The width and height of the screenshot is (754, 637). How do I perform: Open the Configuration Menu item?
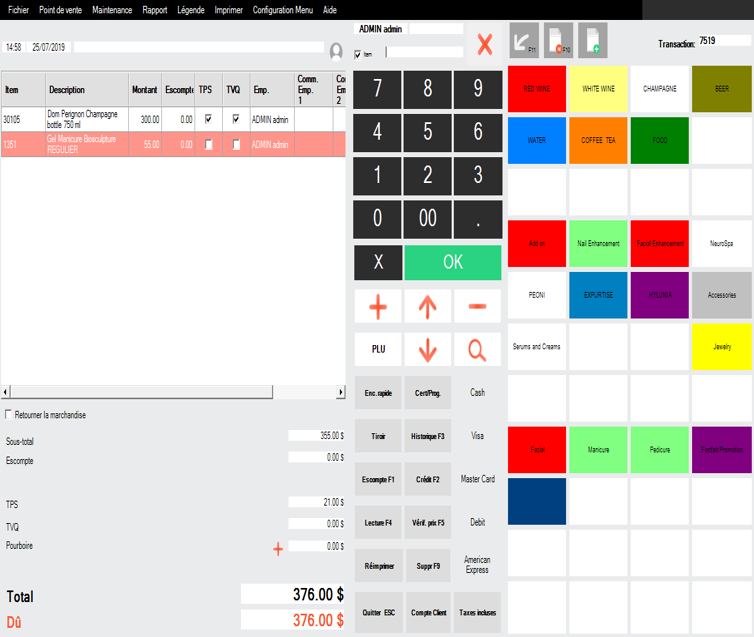point(283,10)
